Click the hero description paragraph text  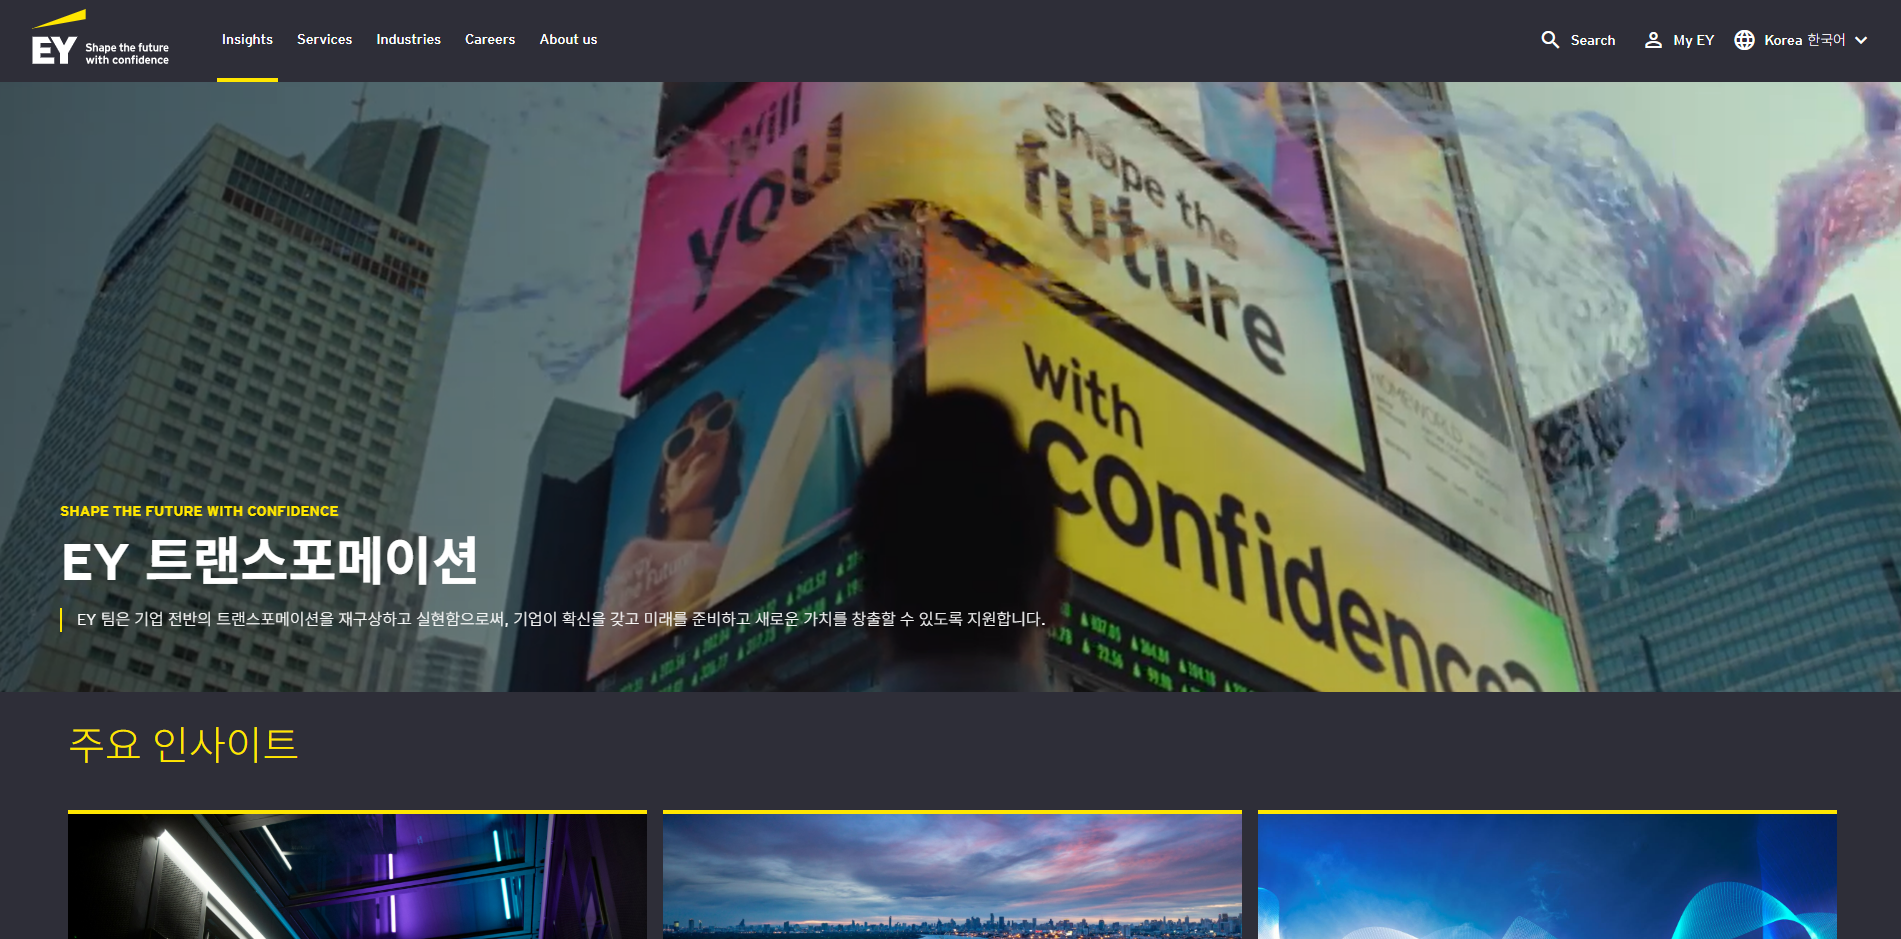click(560, 619)
